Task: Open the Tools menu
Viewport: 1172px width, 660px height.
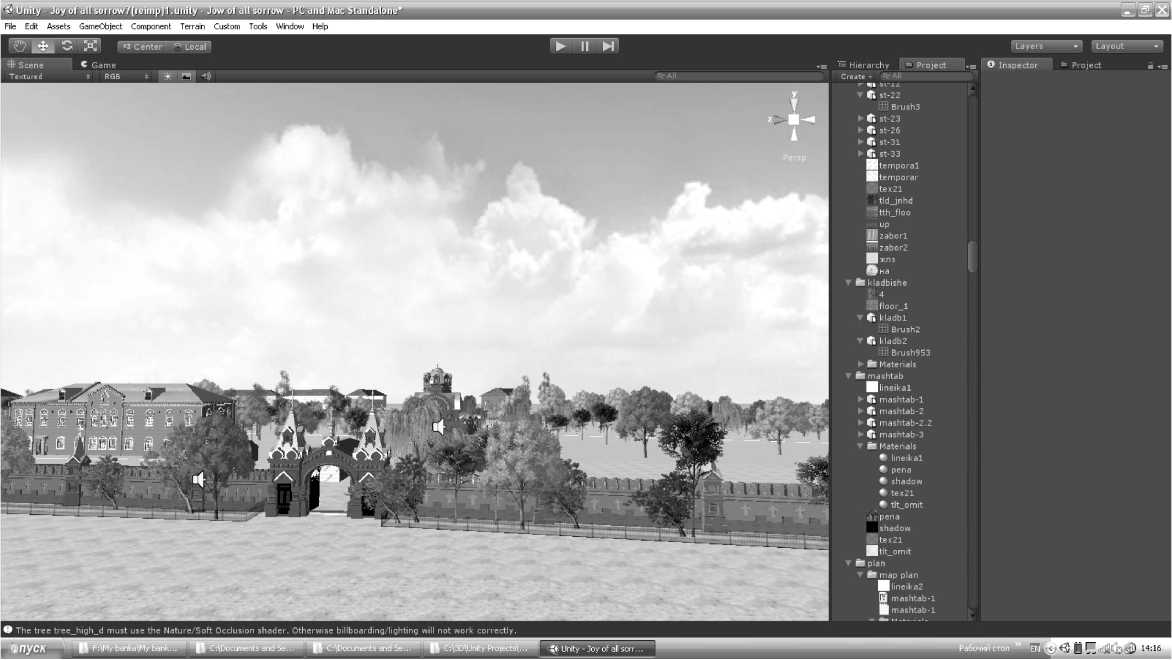Action: point(258,26)
